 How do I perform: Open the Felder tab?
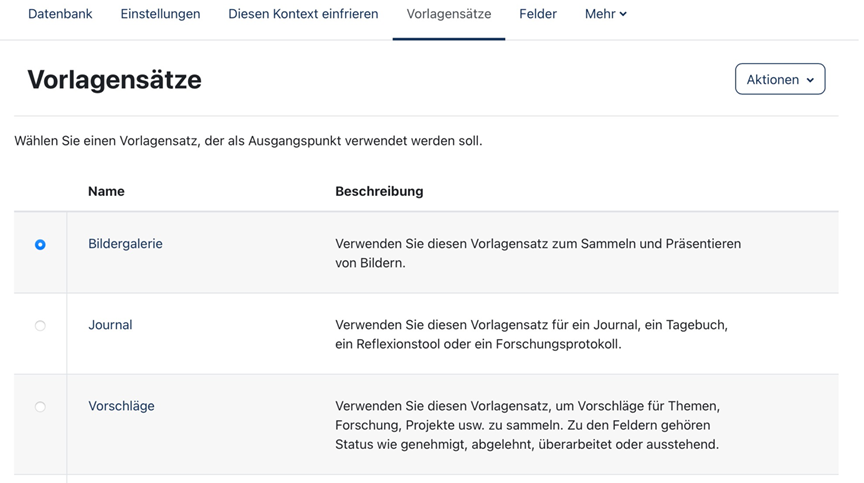(x=538, y=14)
